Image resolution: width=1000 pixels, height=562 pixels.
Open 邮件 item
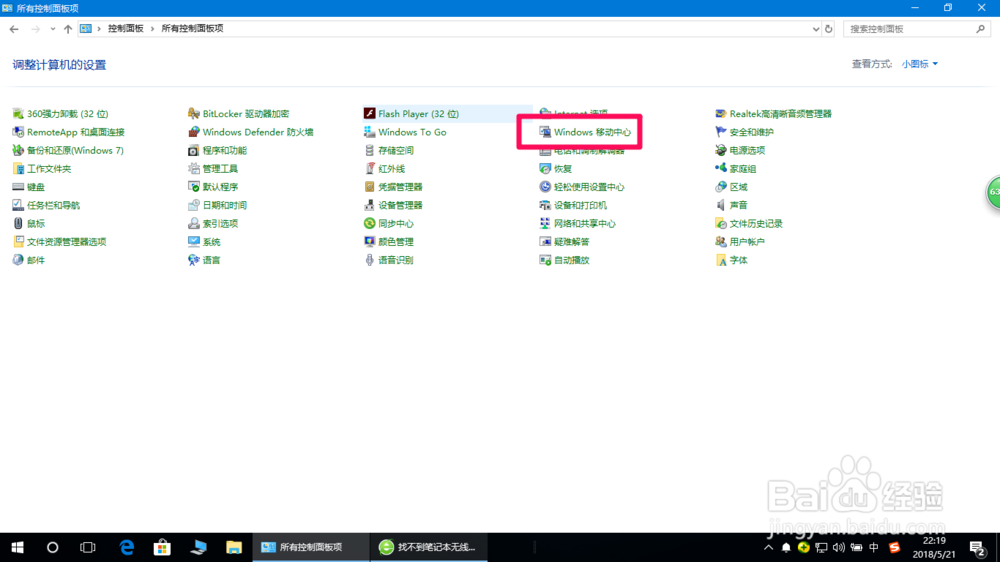coord(29,260)
